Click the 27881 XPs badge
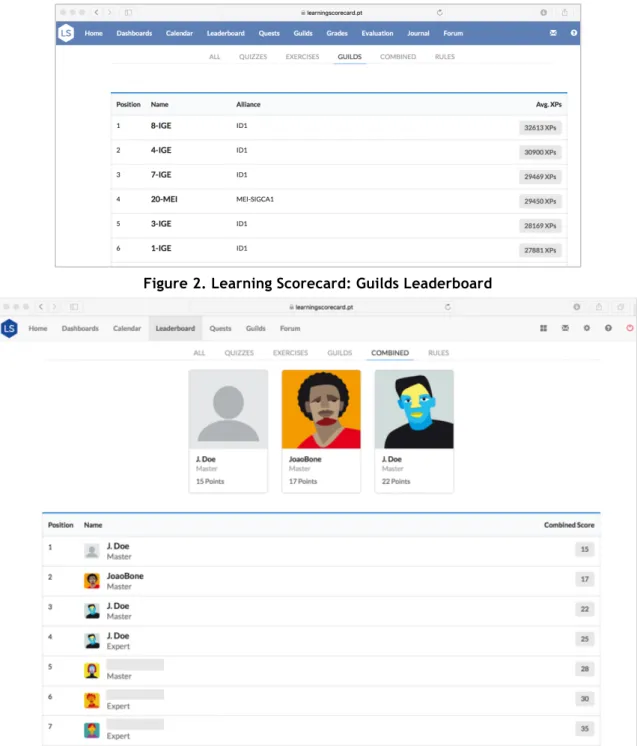Image resolution: width=637 pixels, height=746 pixels. (540, 250)
